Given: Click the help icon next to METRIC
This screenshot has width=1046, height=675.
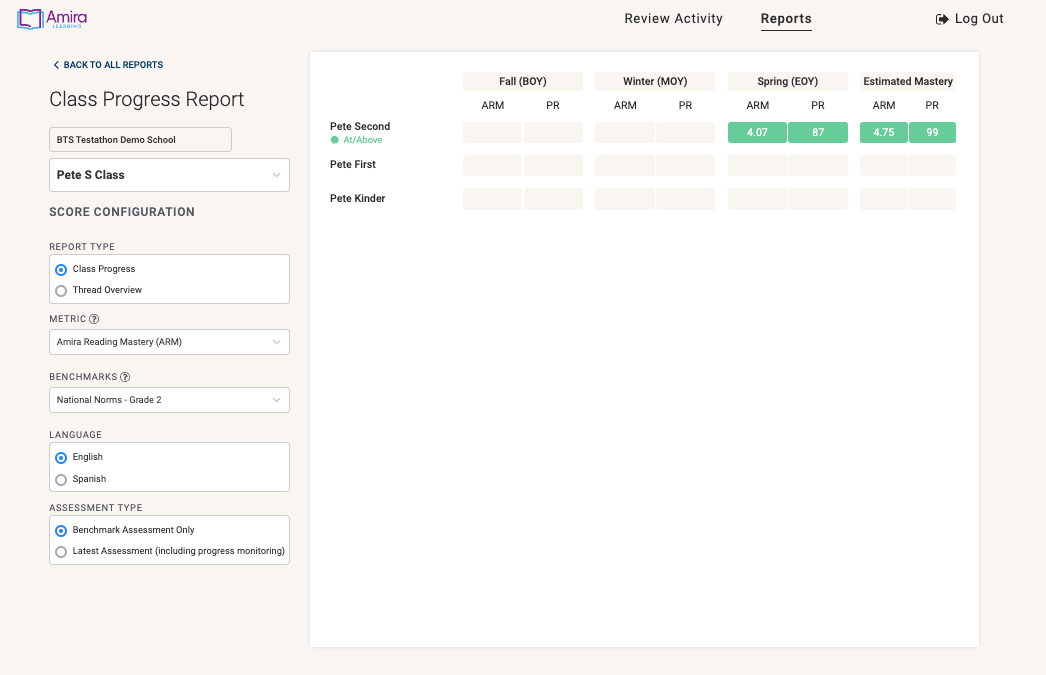Looking at the screenshot, I should coord(95,318).
